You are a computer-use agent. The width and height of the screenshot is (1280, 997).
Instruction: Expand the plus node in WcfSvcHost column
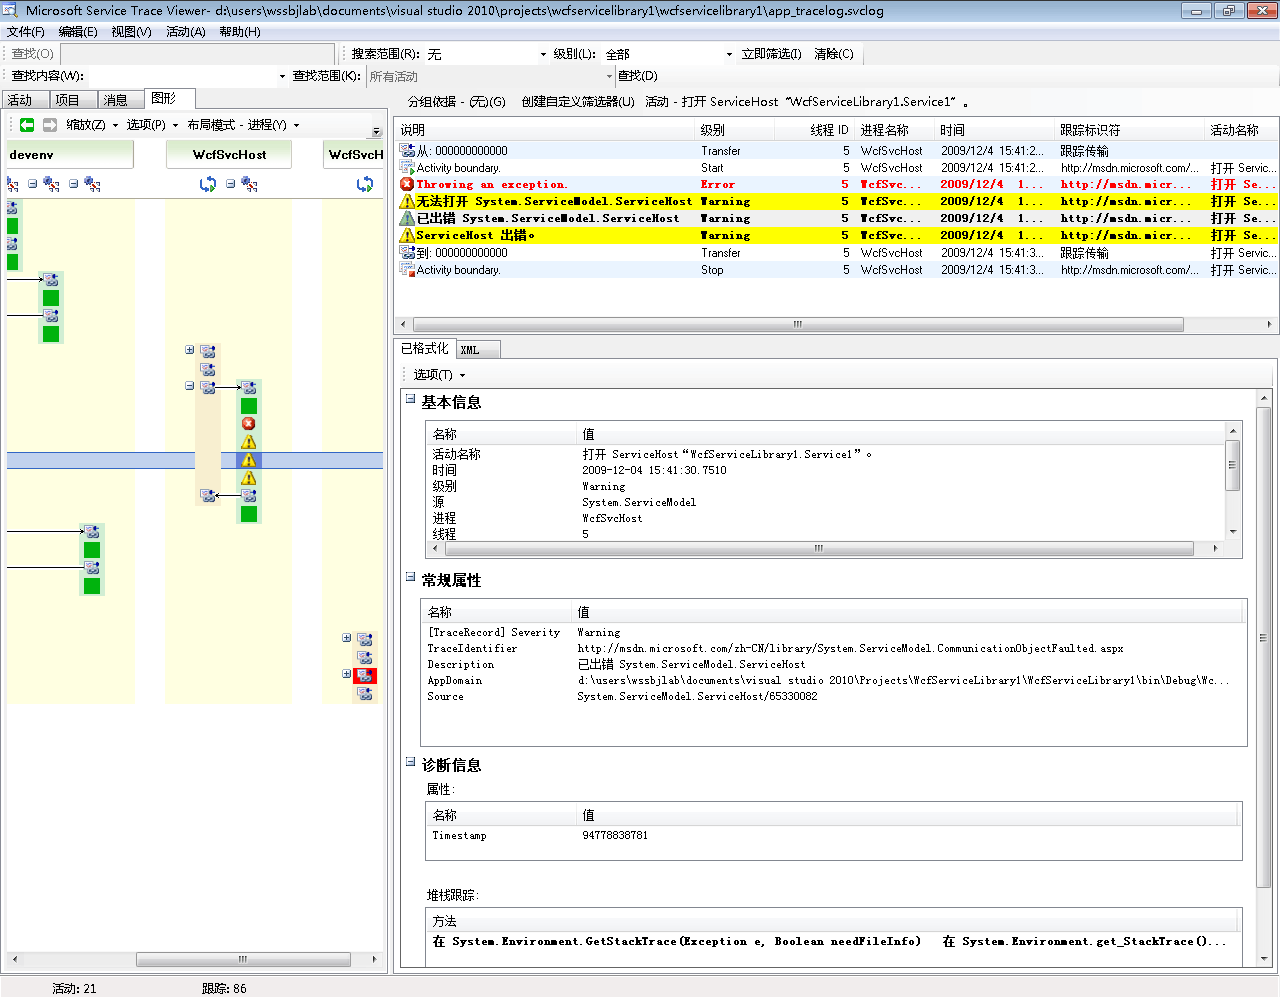pyautogui.click(x=190, y=350)
